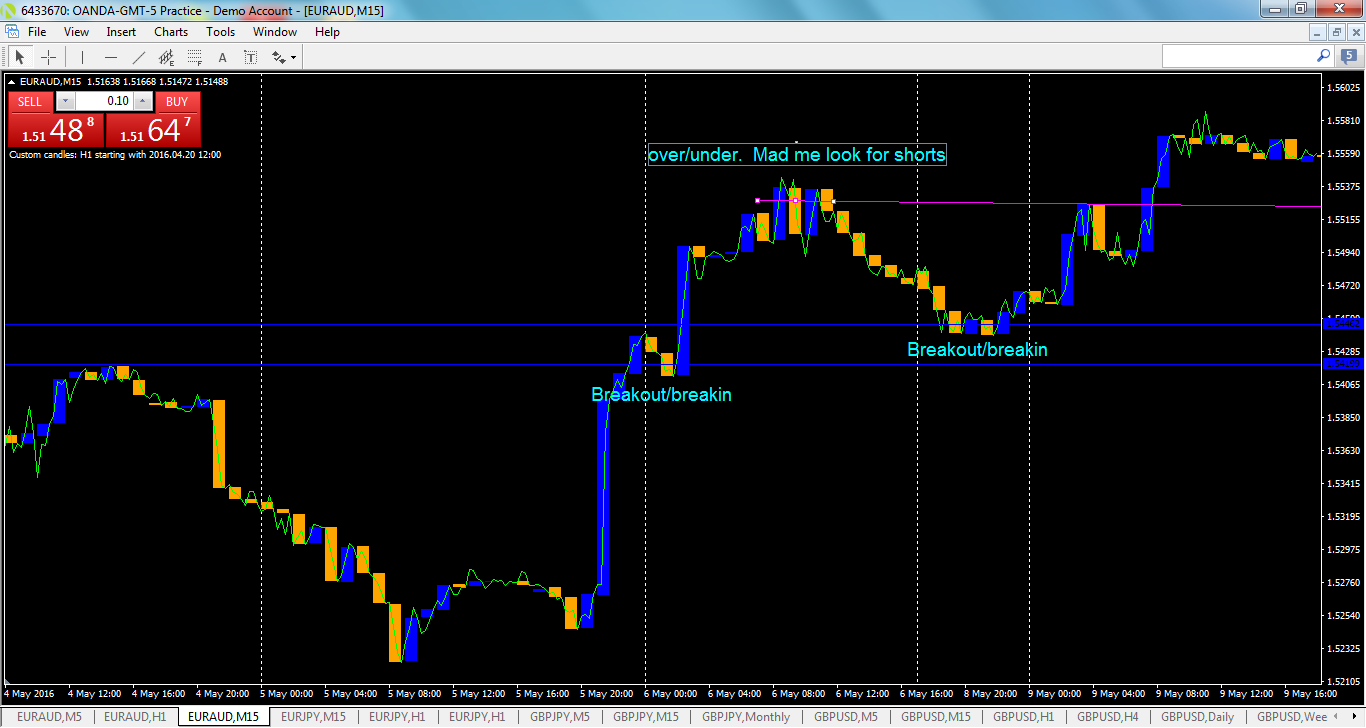Image resolution: width=1366 pixels, height=728 pixels.
Task: Select the Fibonacci retracement tool
Action: coord(193,57)
